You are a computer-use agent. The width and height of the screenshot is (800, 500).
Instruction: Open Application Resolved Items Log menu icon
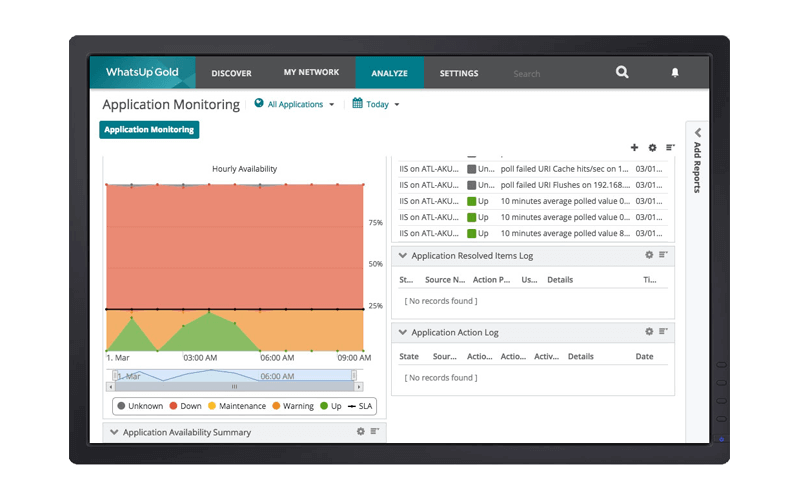[663, 255]
